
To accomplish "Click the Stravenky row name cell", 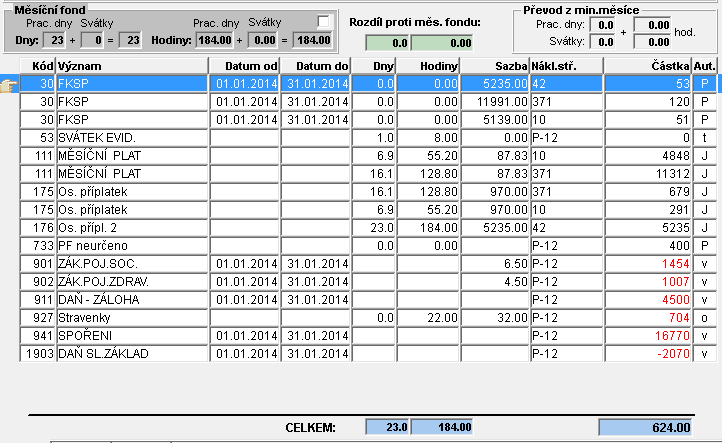I will [x=133, y=318].
